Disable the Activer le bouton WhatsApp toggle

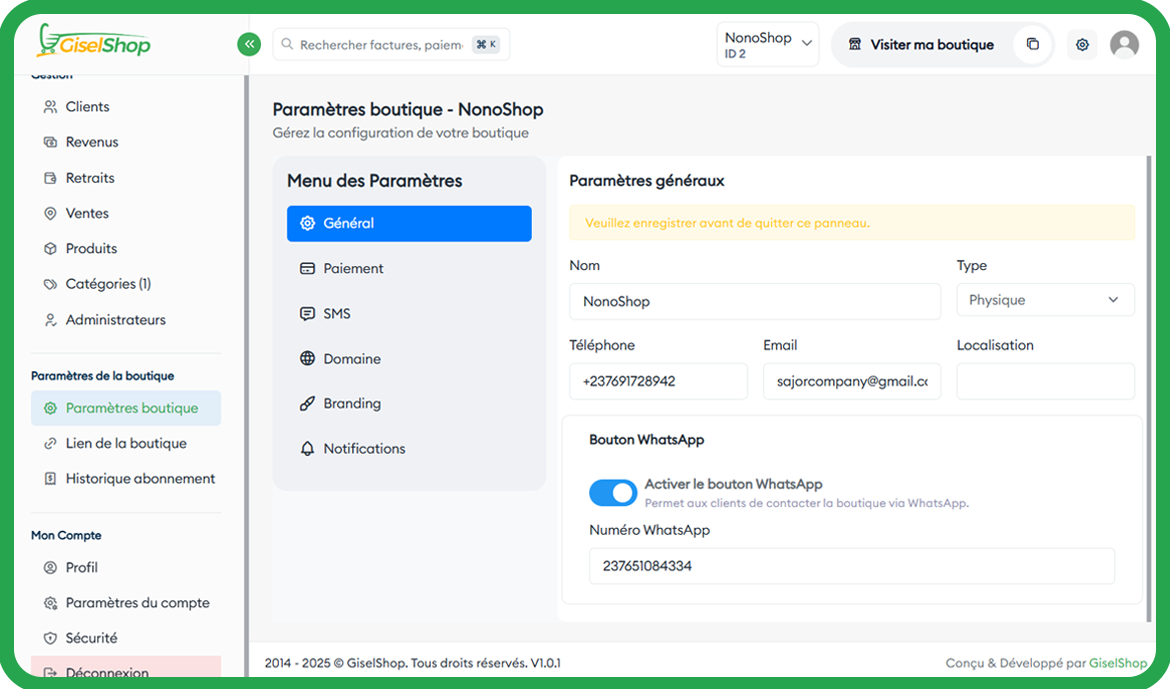click(x=612, y=492)
